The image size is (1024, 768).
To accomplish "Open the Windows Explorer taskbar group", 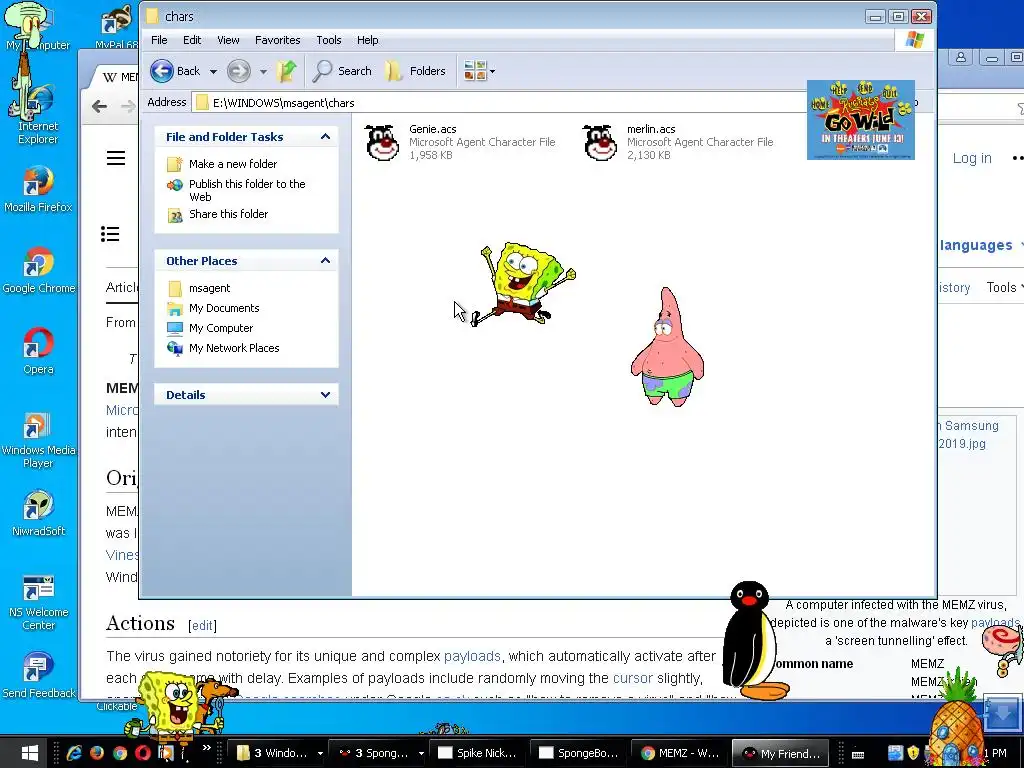I will pos(280,753).
